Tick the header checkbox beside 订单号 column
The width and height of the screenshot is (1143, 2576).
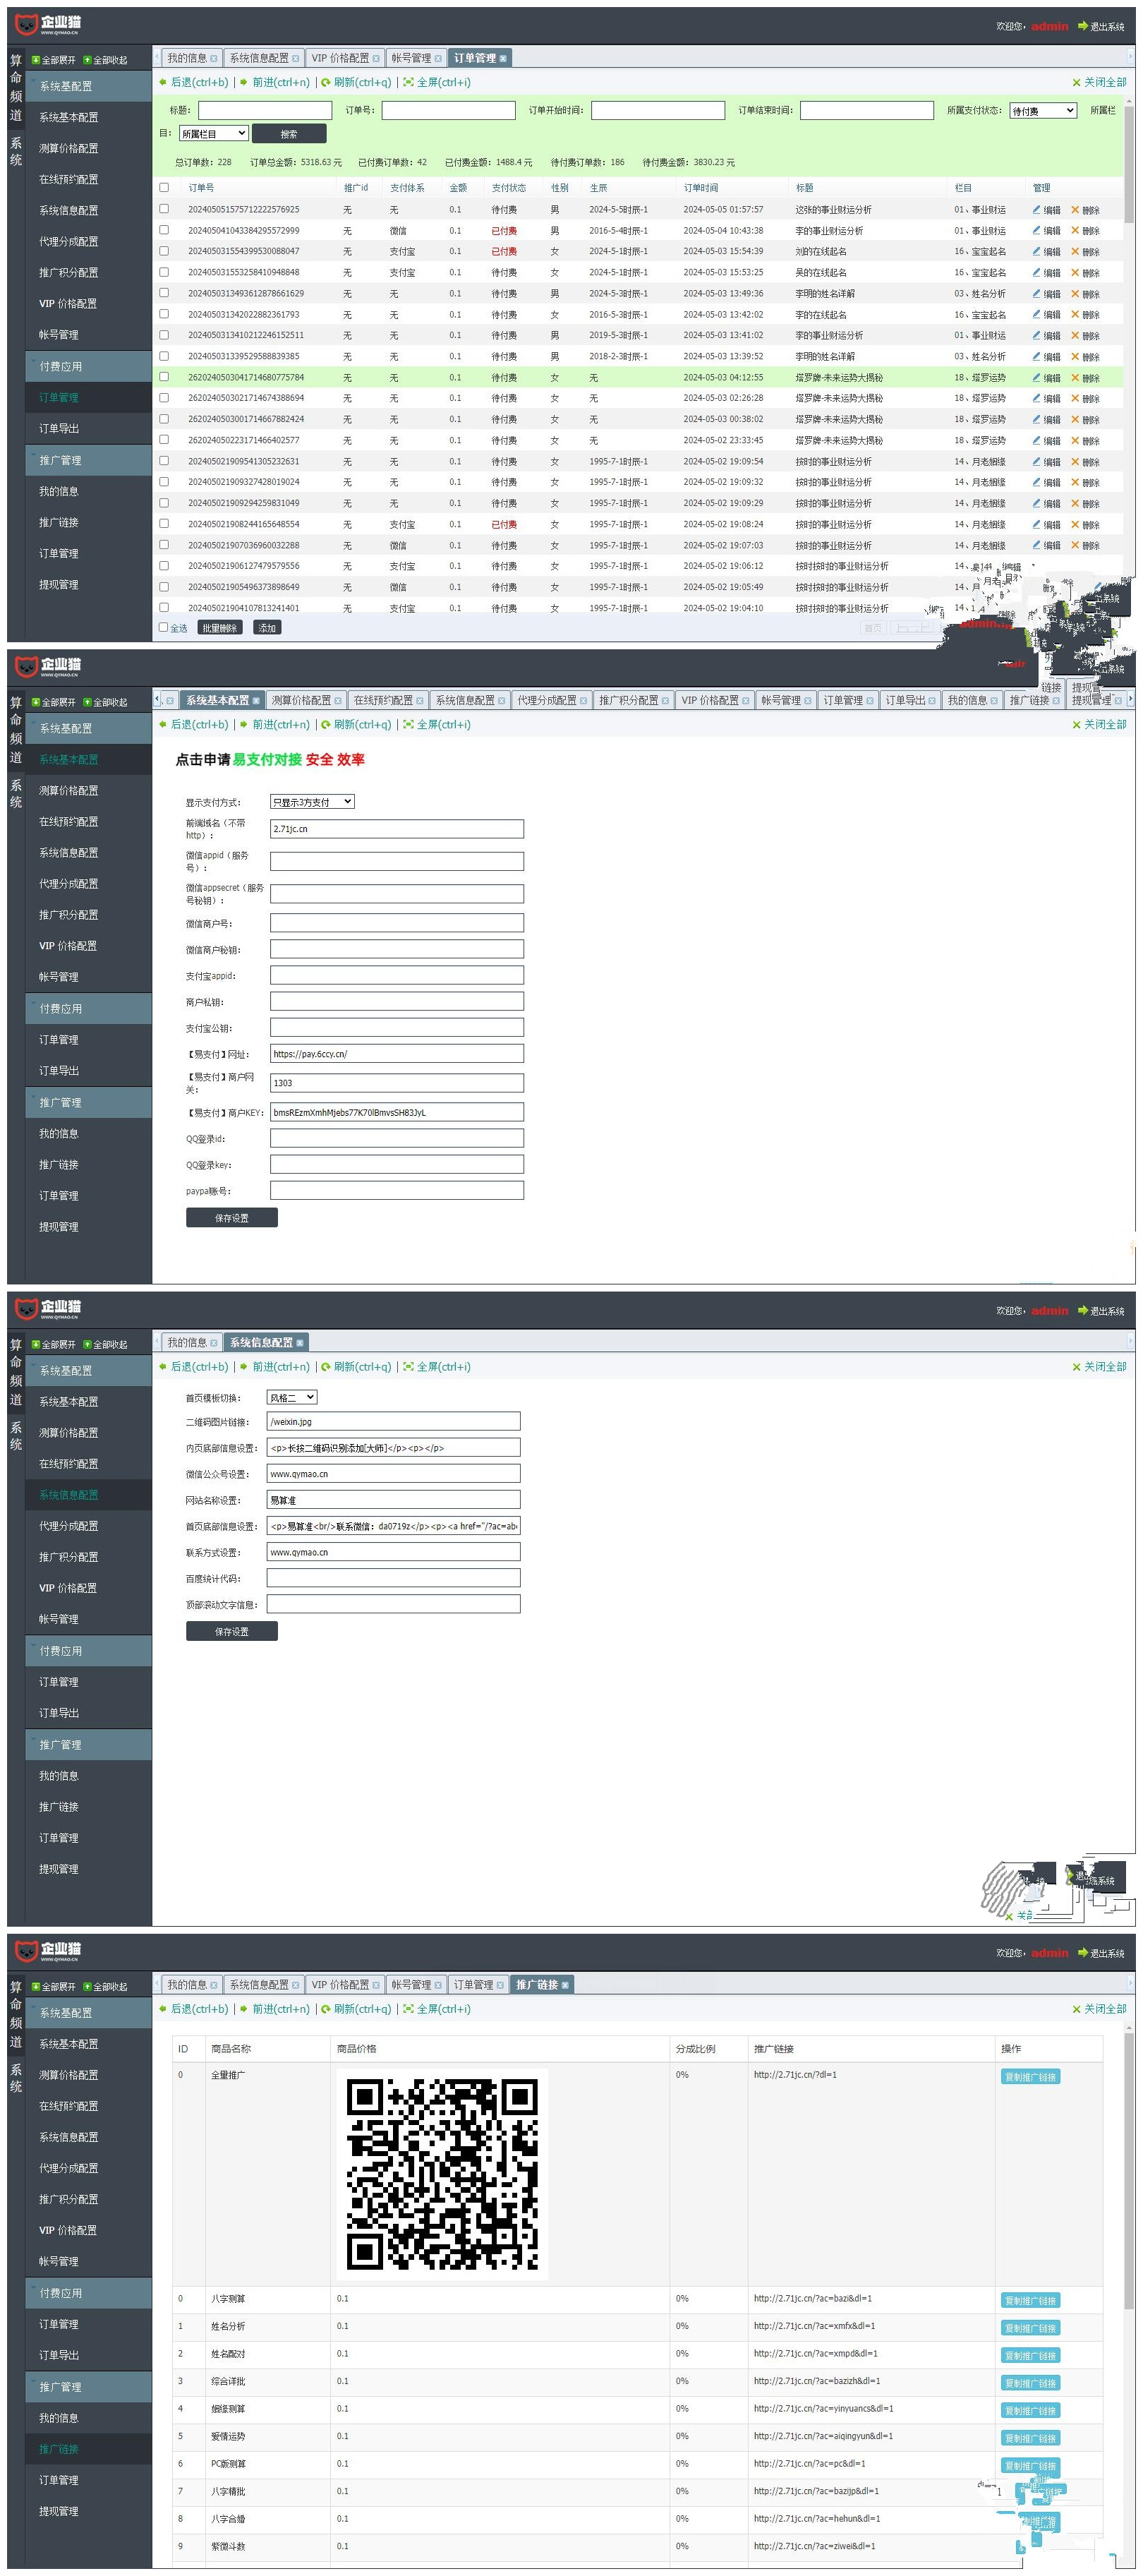coord(164,187)
